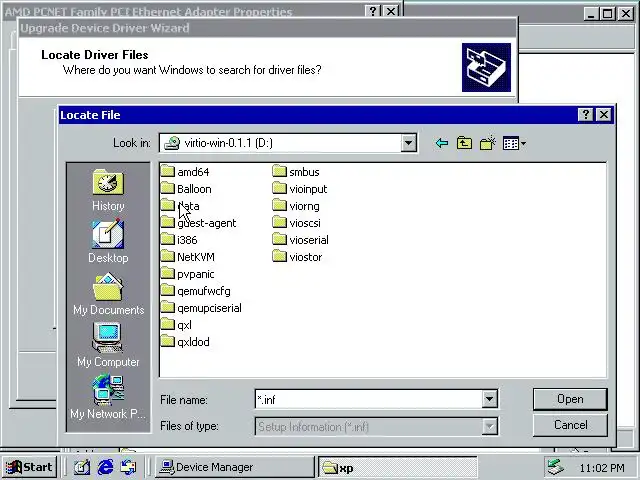The width and height of the screenshot is (640, 480).
Task: Select the viorng folder
Action: (296, 206)
